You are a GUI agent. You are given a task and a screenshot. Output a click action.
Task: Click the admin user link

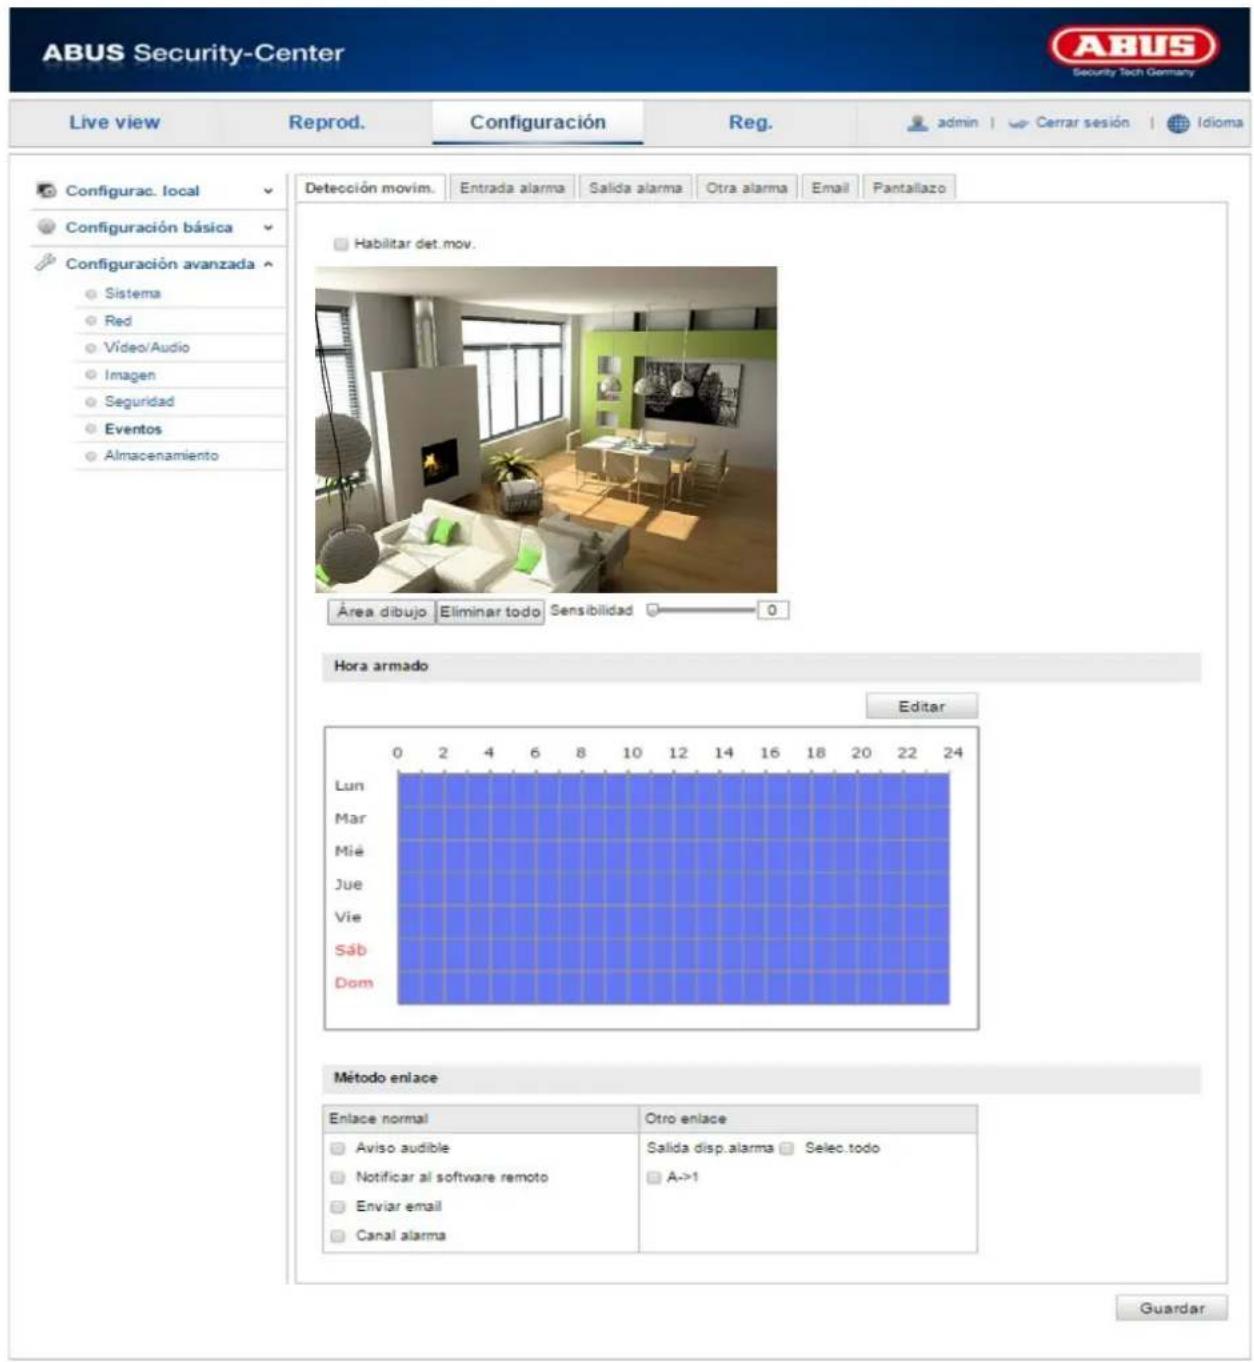point(957,122)
